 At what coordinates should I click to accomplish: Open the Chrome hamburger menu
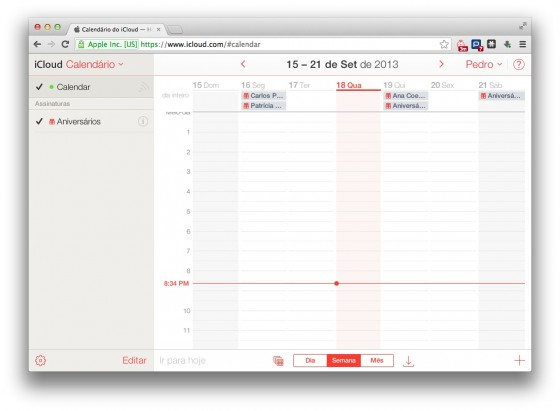point(522,44)
